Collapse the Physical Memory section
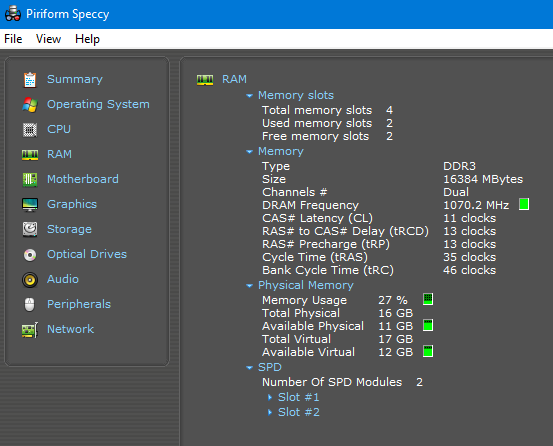This screenshot has height=446, width=553. tap(249, 286)
